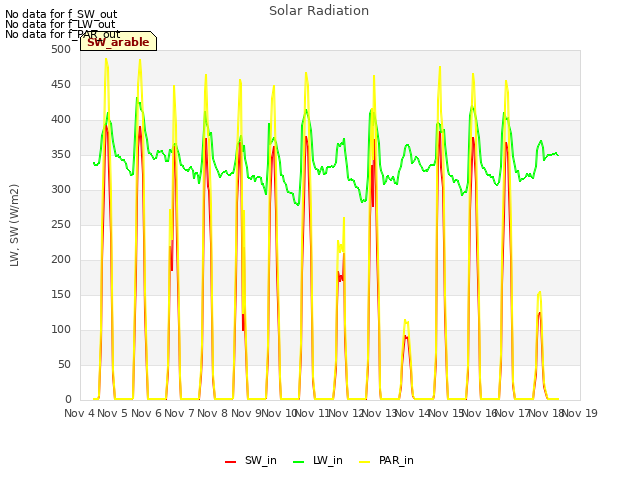Click the 'No data for f_SW_out' message

click(61, 14)
